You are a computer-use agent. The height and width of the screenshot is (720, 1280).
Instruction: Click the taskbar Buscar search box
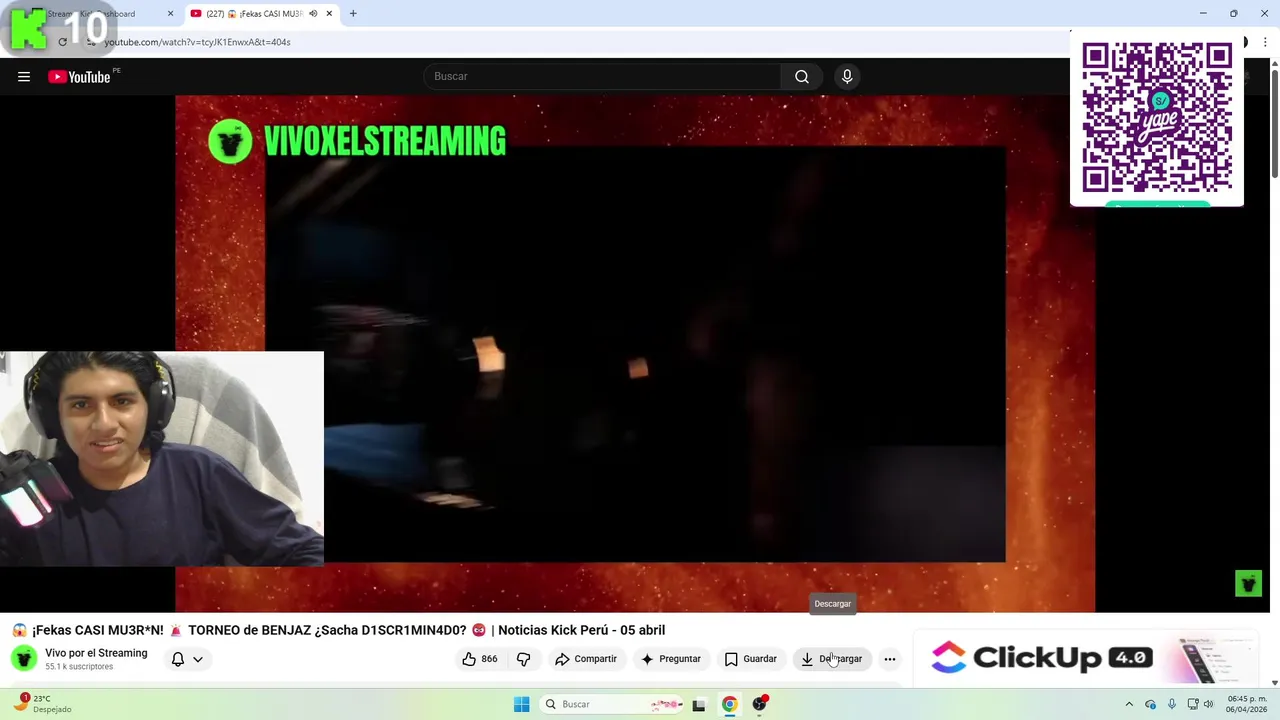tap(613, 704)
